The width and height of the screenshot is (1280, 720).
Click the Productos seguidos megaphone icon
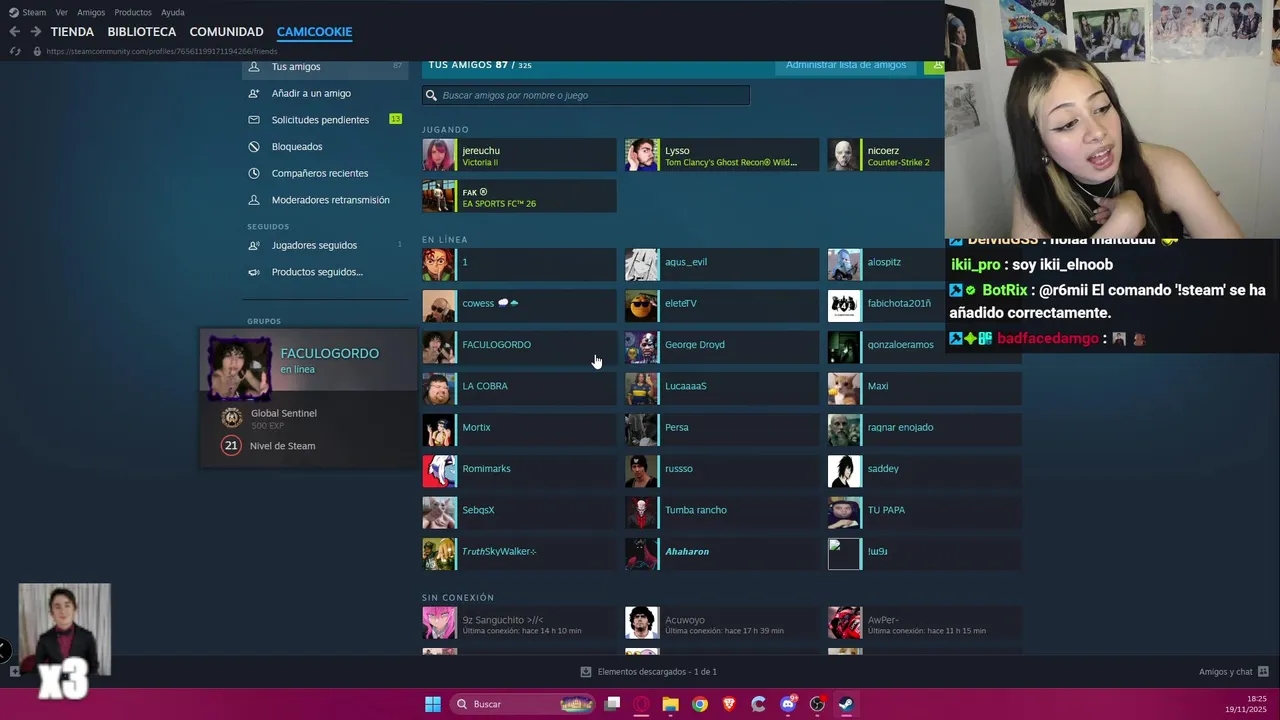[x=253, y=272]
